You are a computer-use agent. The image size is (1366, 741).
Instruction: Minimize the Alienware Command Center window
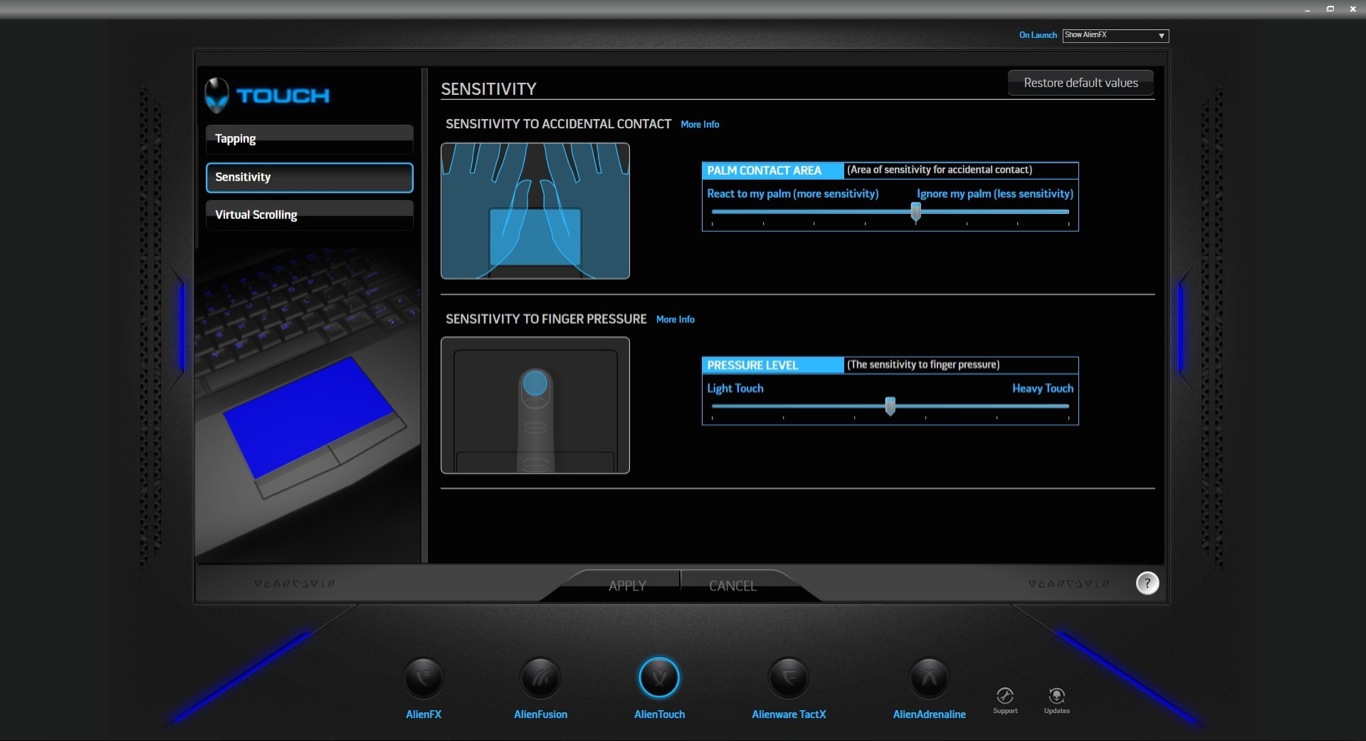tap(1307, 9)
